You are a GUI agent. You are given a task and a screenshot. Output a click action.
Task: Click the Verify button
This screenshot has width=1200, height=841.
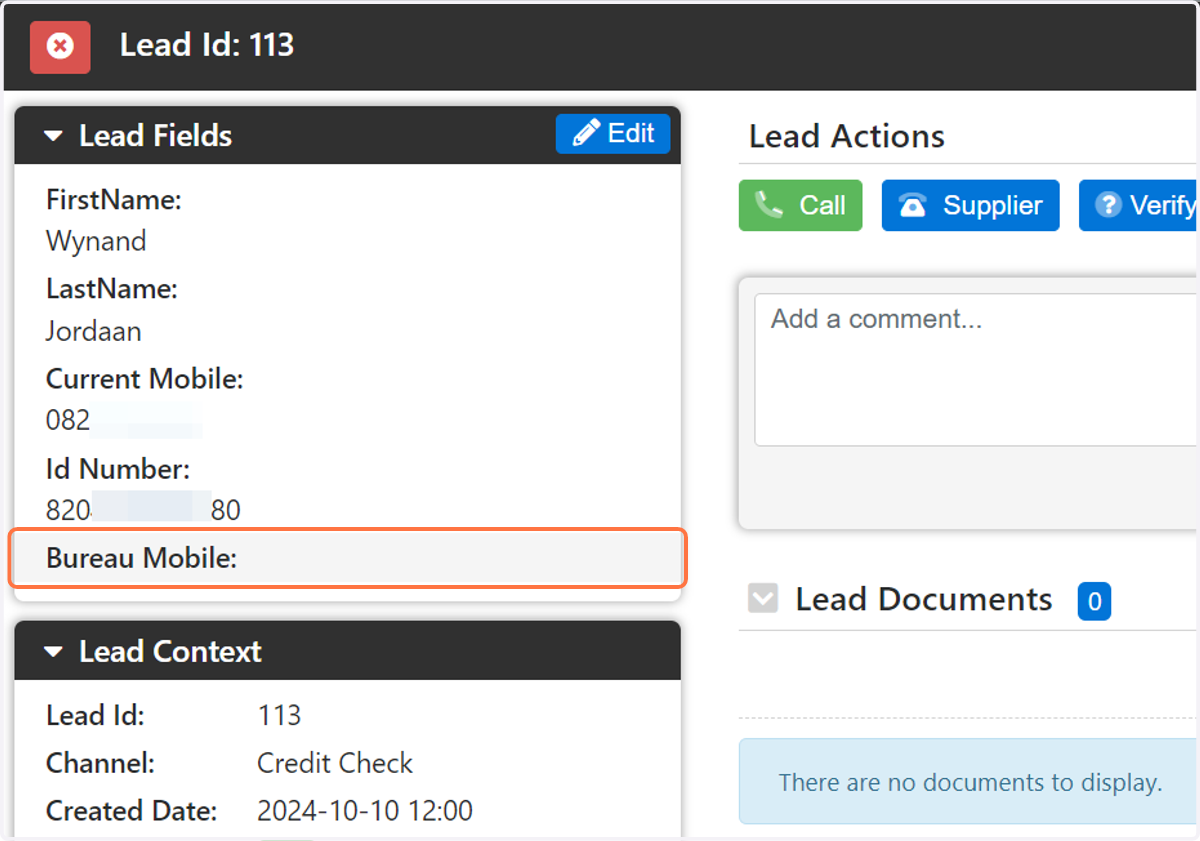pyautogui.click(x=1139, y=205)
